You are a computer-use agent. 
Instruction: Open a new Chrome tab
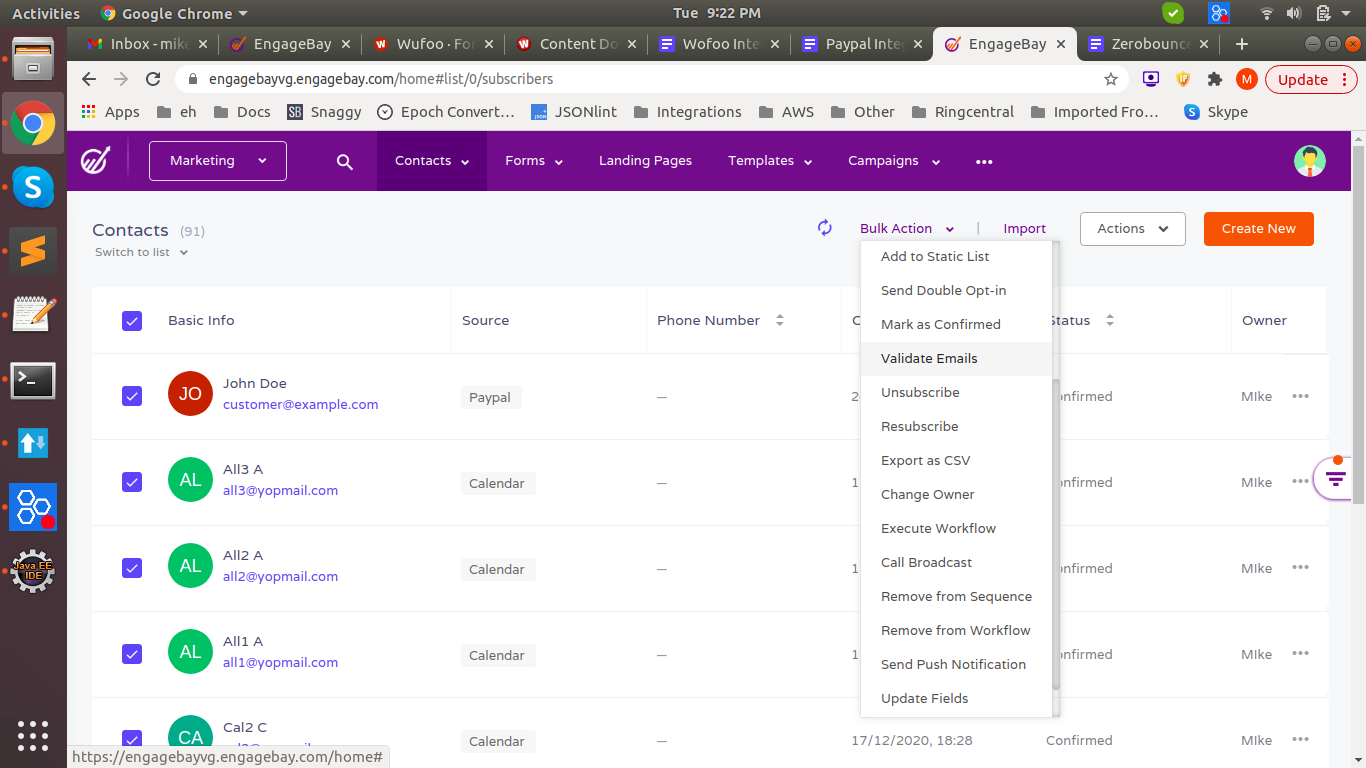click(1242, 44)
